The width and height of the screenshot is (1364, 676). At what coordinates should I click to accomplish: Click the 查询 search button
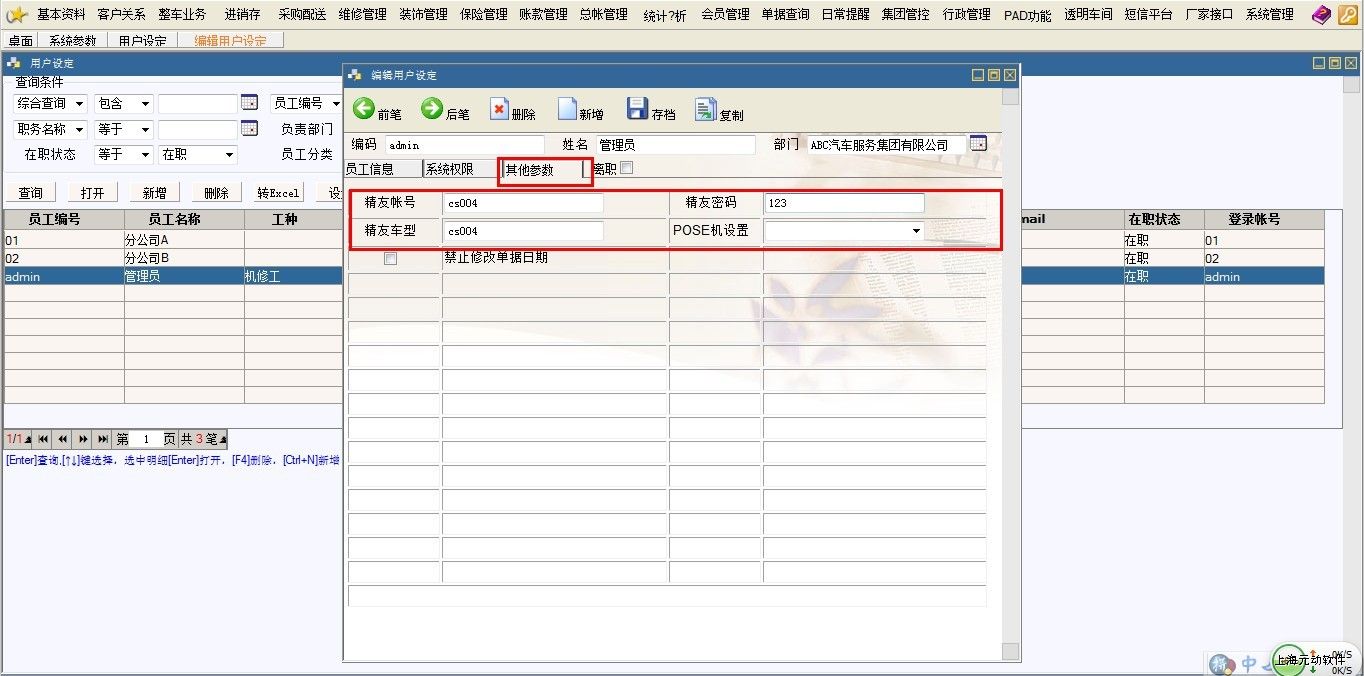tap(30, 193)
